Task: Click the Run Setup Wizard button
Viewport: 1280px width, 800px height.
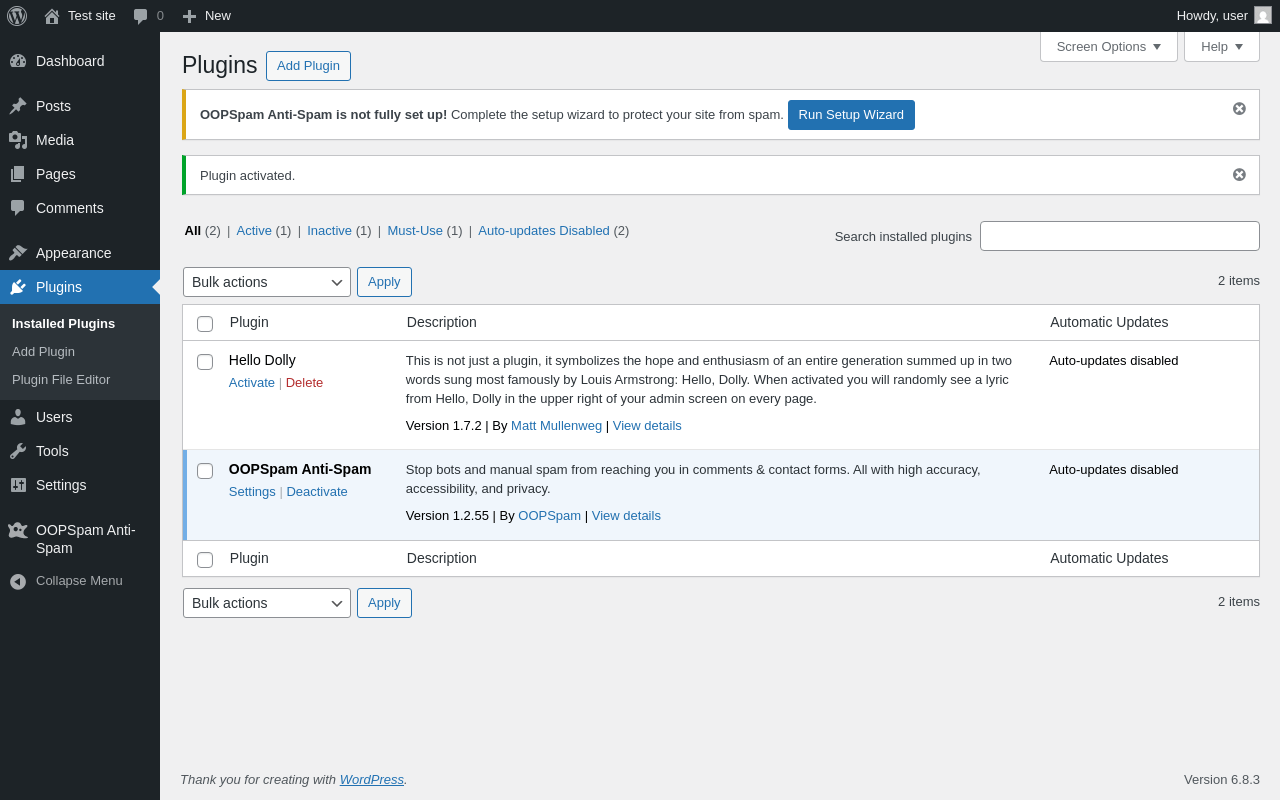Action: (x=851, y=115)
